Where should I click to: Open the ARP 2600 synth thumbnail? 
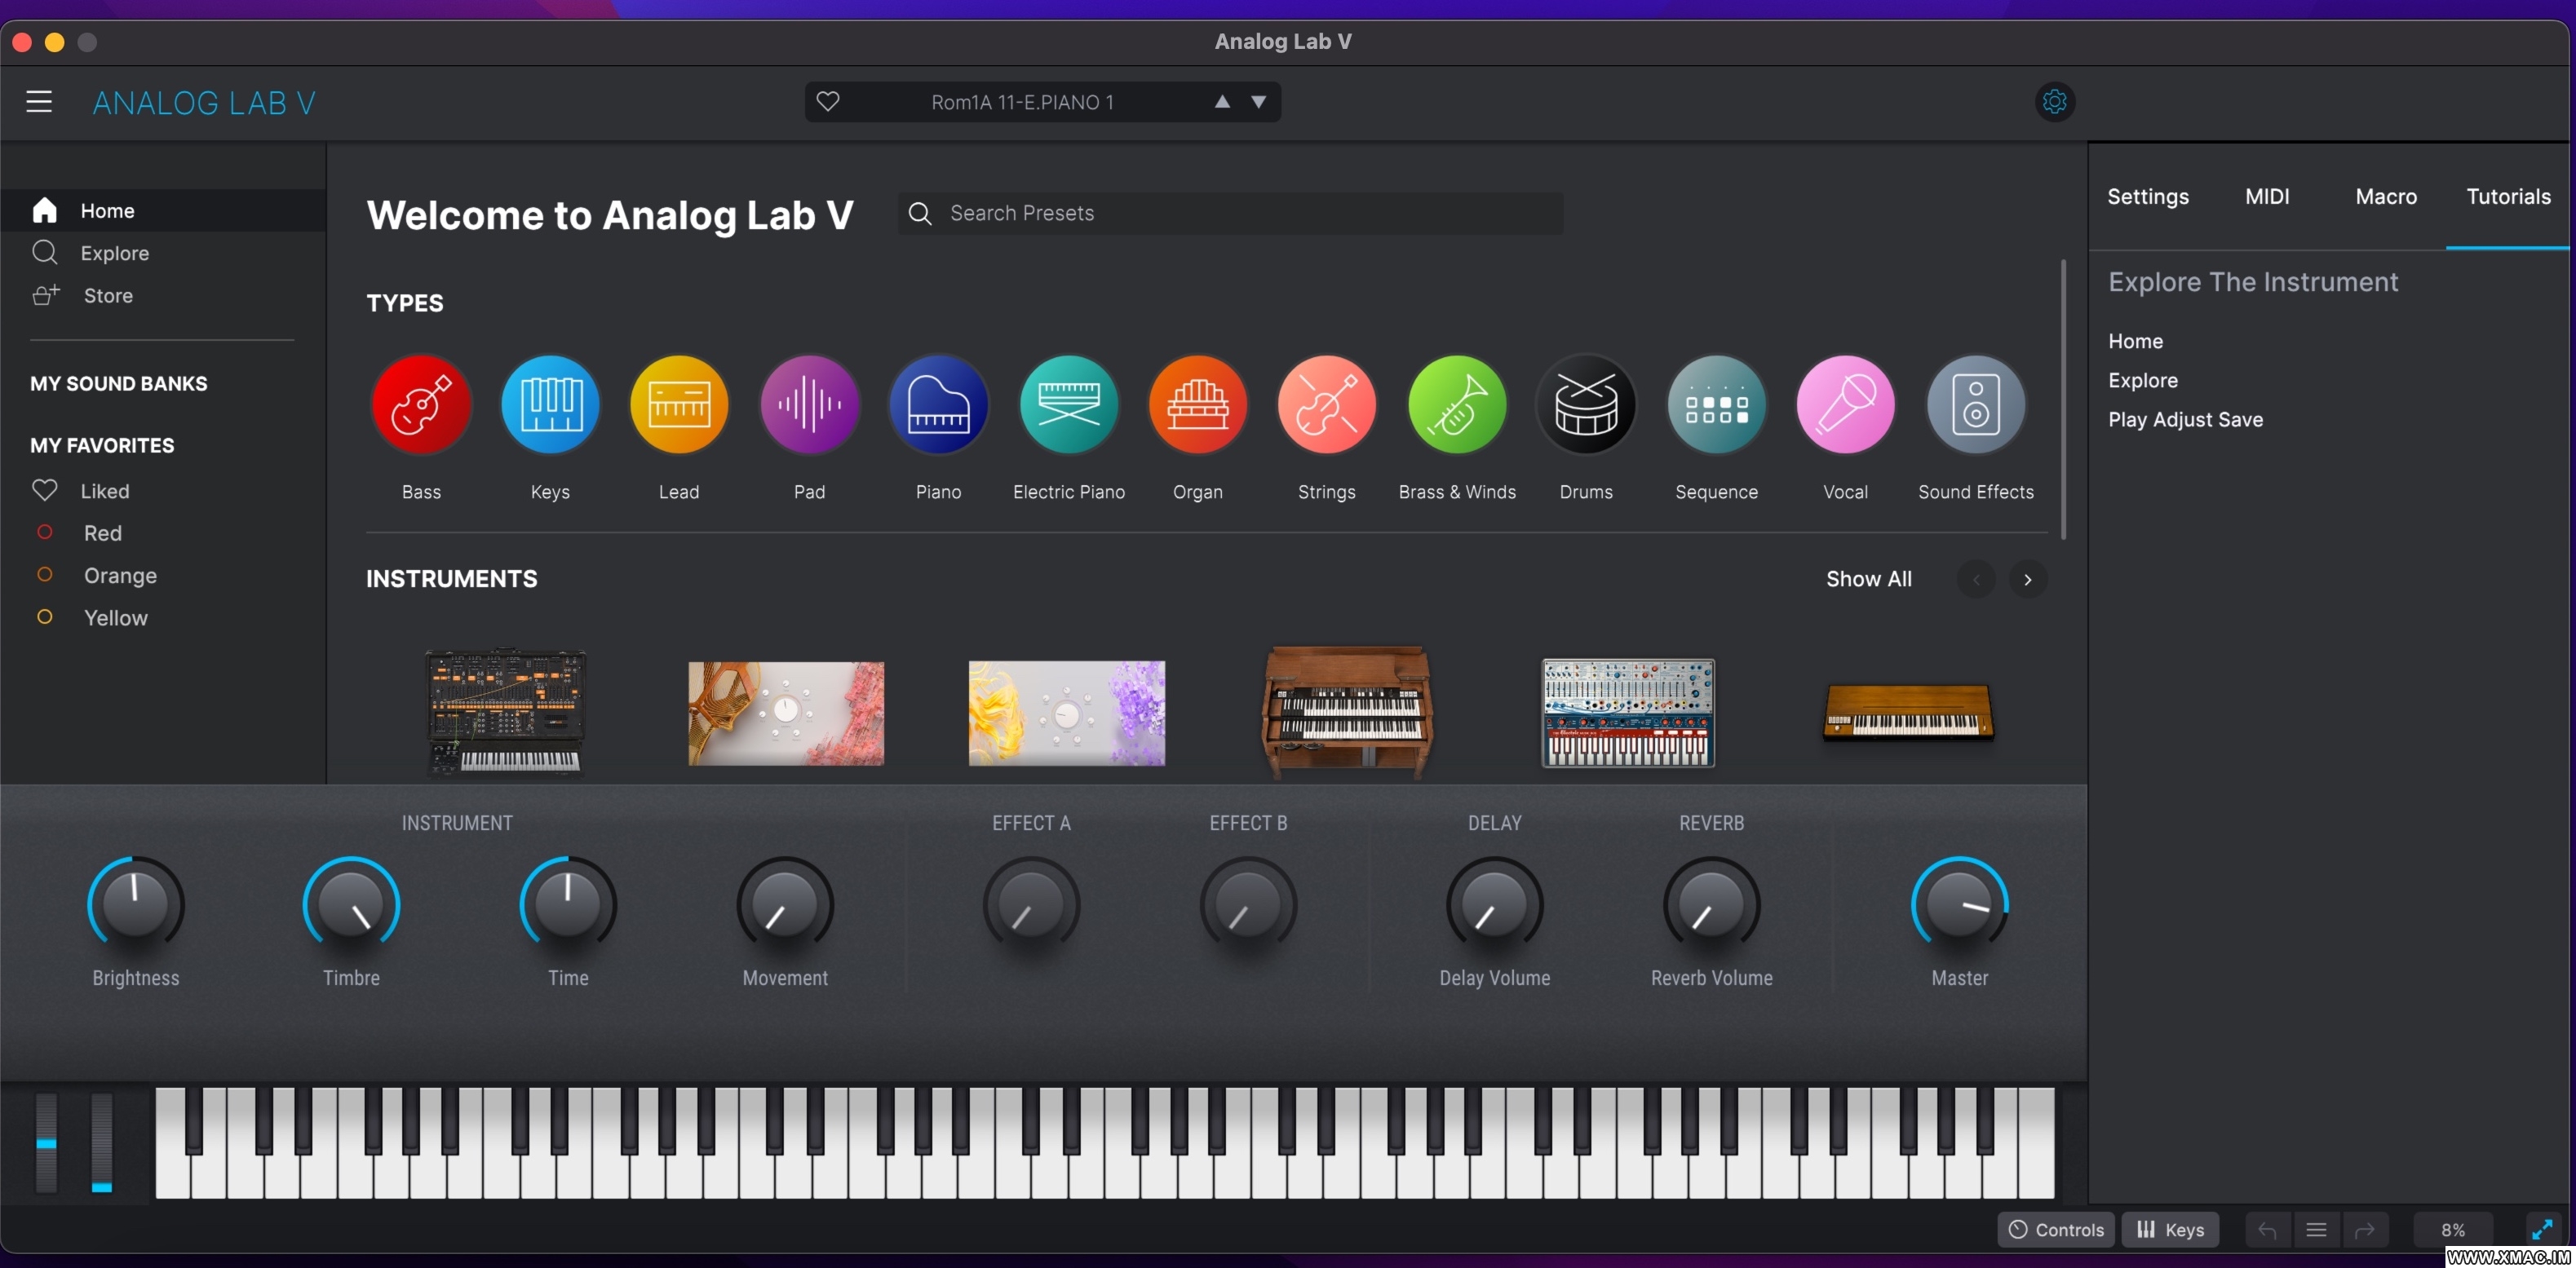point(506,712)
